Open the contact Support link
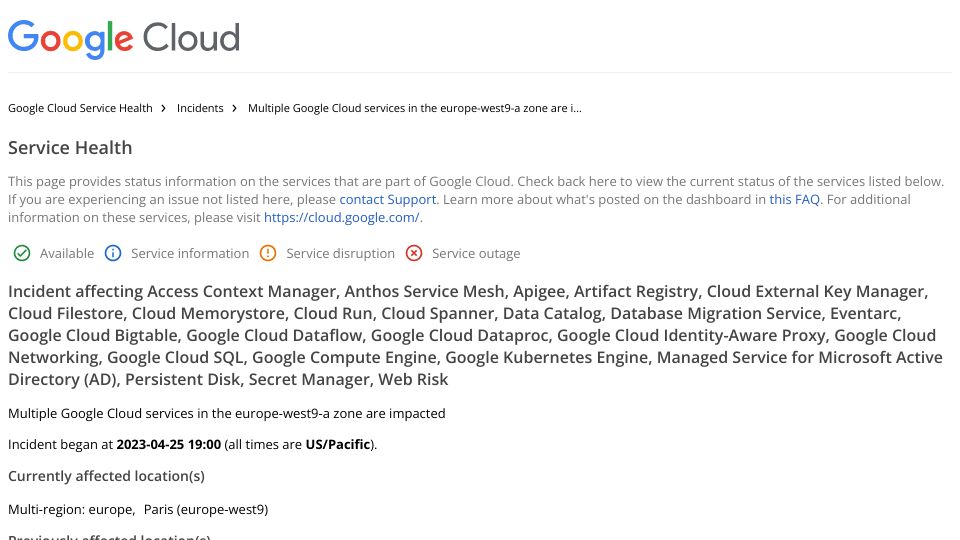Viewport: 960px width, 540px height. tap(388, 200)
